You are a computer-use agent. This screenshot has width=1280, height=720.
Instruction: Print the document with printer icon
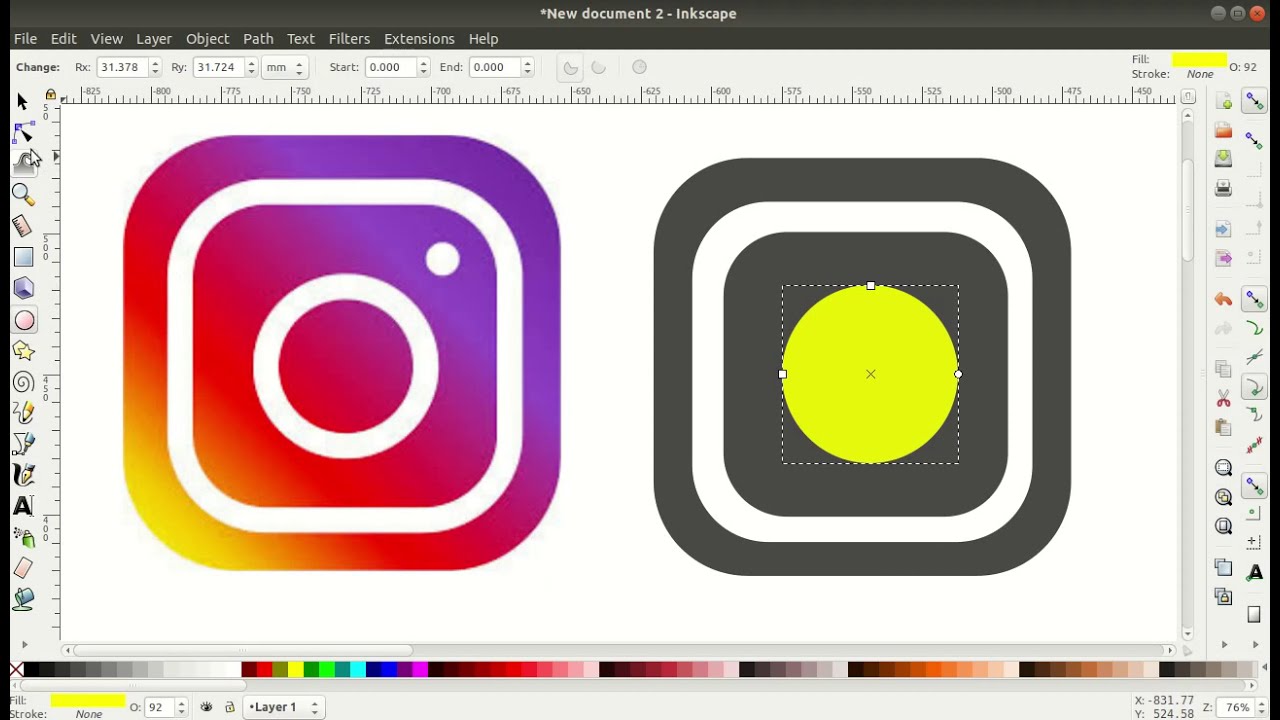pyautogui.click(x=1223, y=188)
